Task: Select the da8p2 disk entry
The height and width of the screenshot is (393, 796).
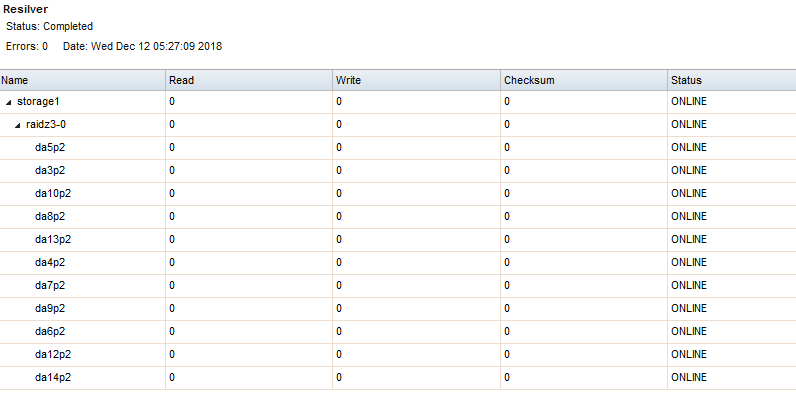Action: click(x=398, y=216)
